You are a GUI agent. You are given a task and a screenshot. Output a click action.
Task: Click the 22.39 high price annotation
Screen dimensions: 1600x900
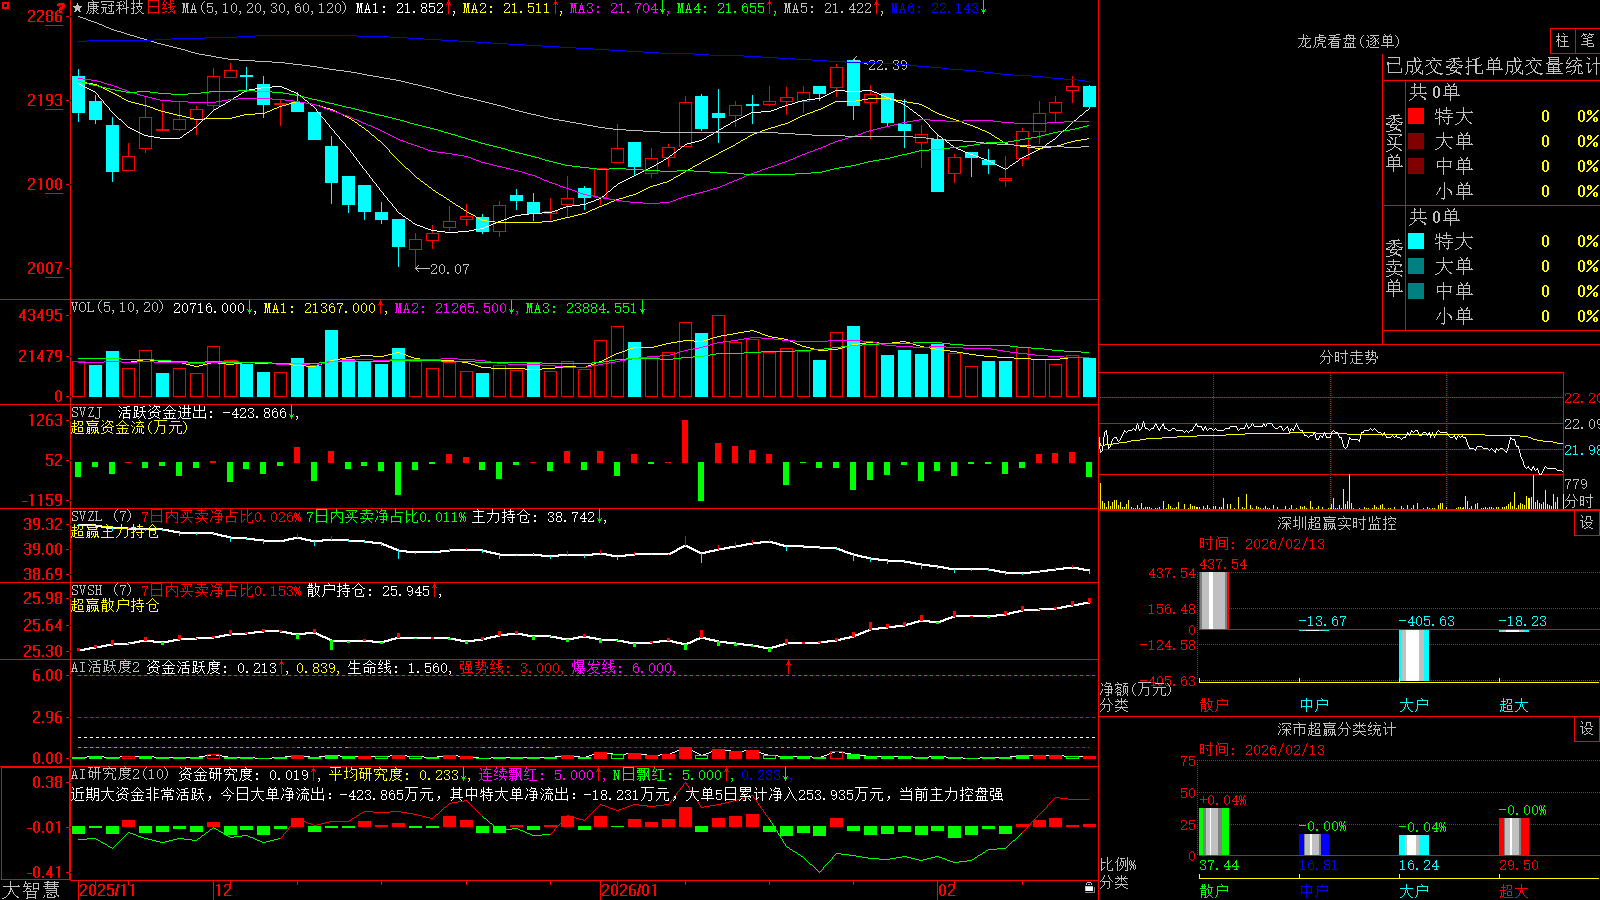887,65
